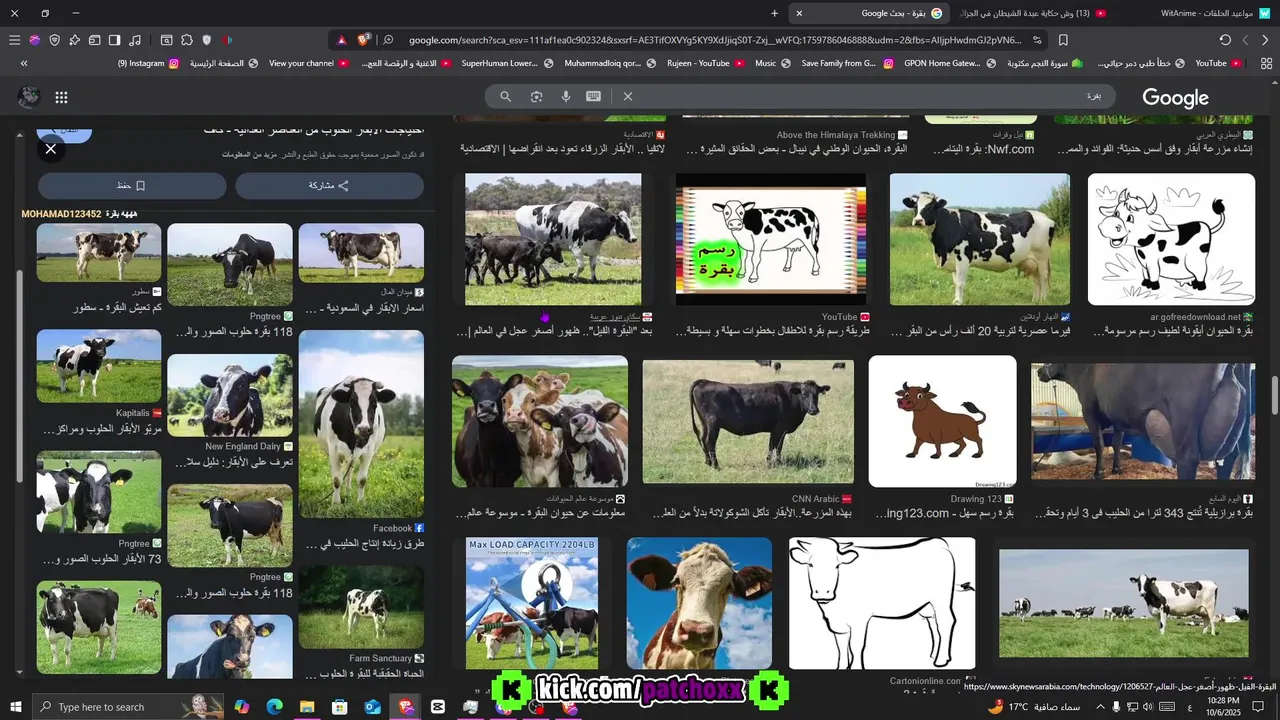
Task: Open the Brave main menu hamburger icon
Action: point(14,40)
